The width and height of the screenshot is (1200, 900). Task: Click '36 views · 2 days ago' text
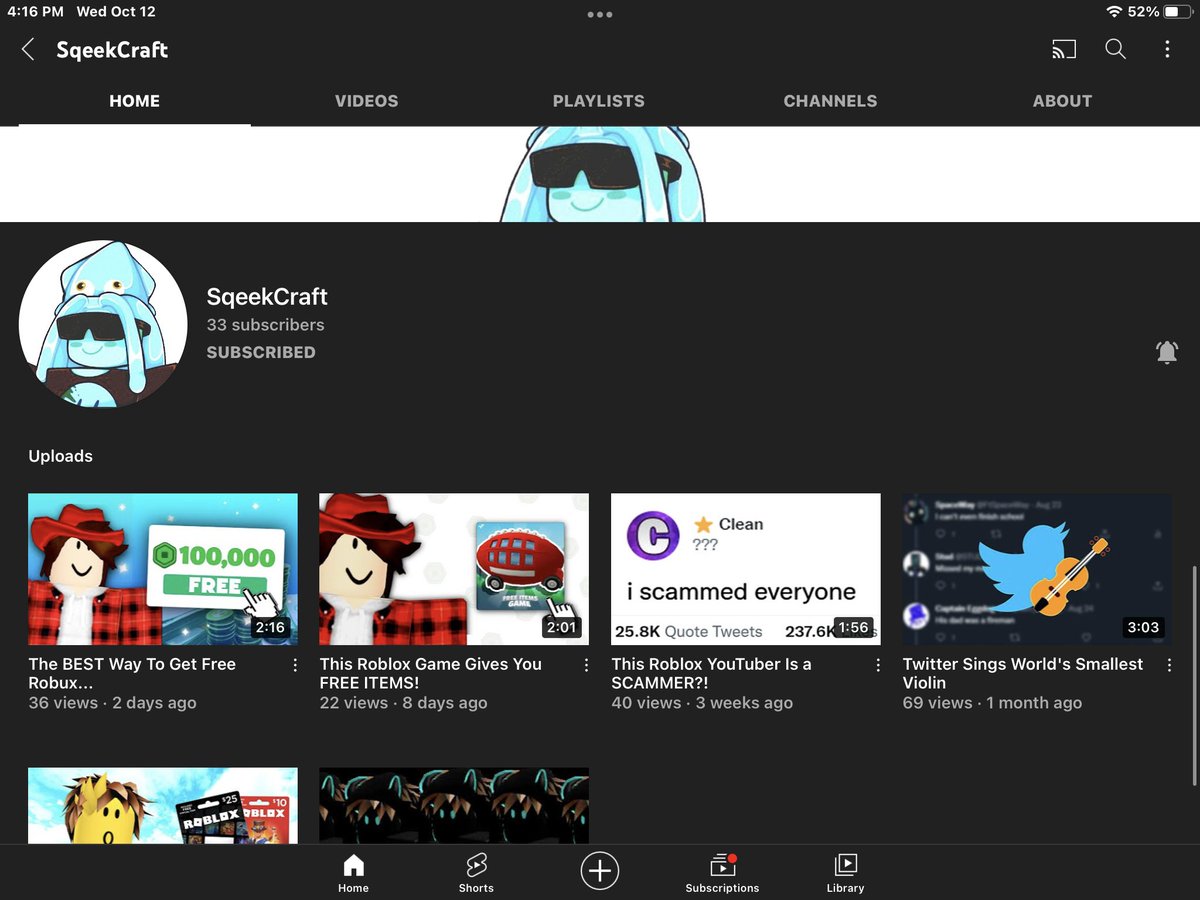pyautogui.click(x=112, y=703)
